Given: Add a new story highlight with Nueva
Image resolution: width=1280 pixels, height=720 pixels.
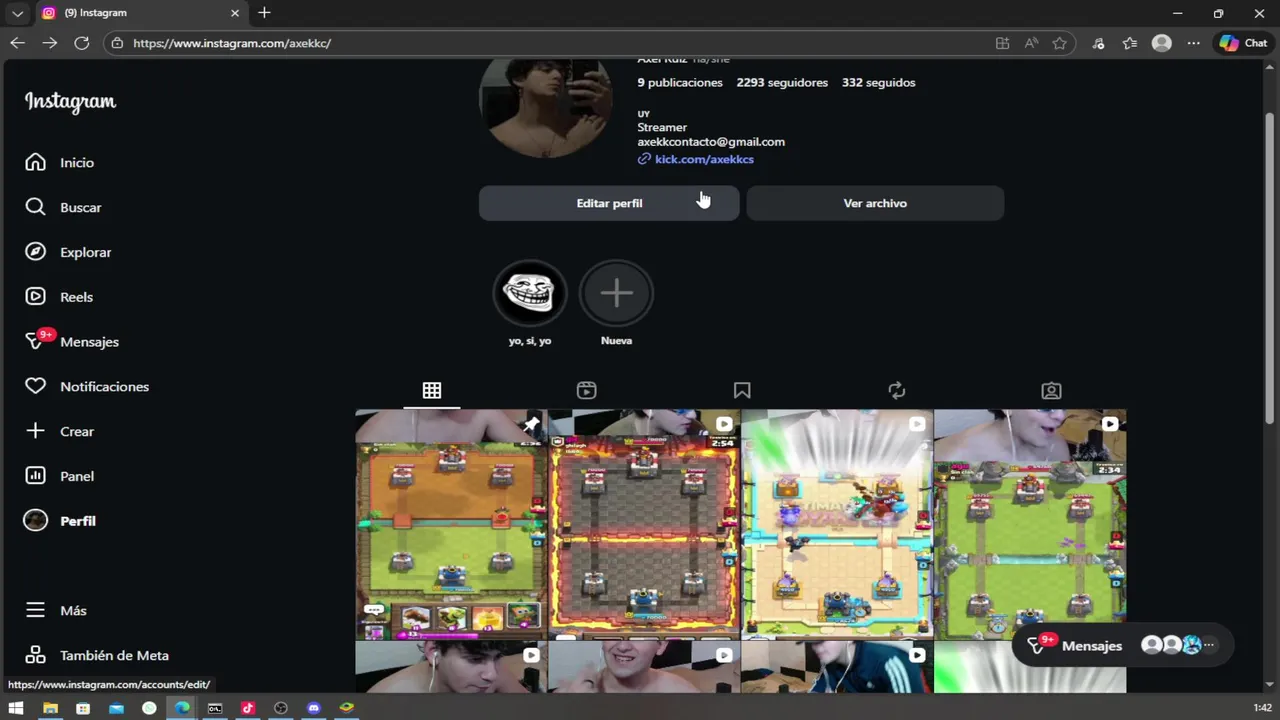Looking at the screenshot, I should click(616, 303).
